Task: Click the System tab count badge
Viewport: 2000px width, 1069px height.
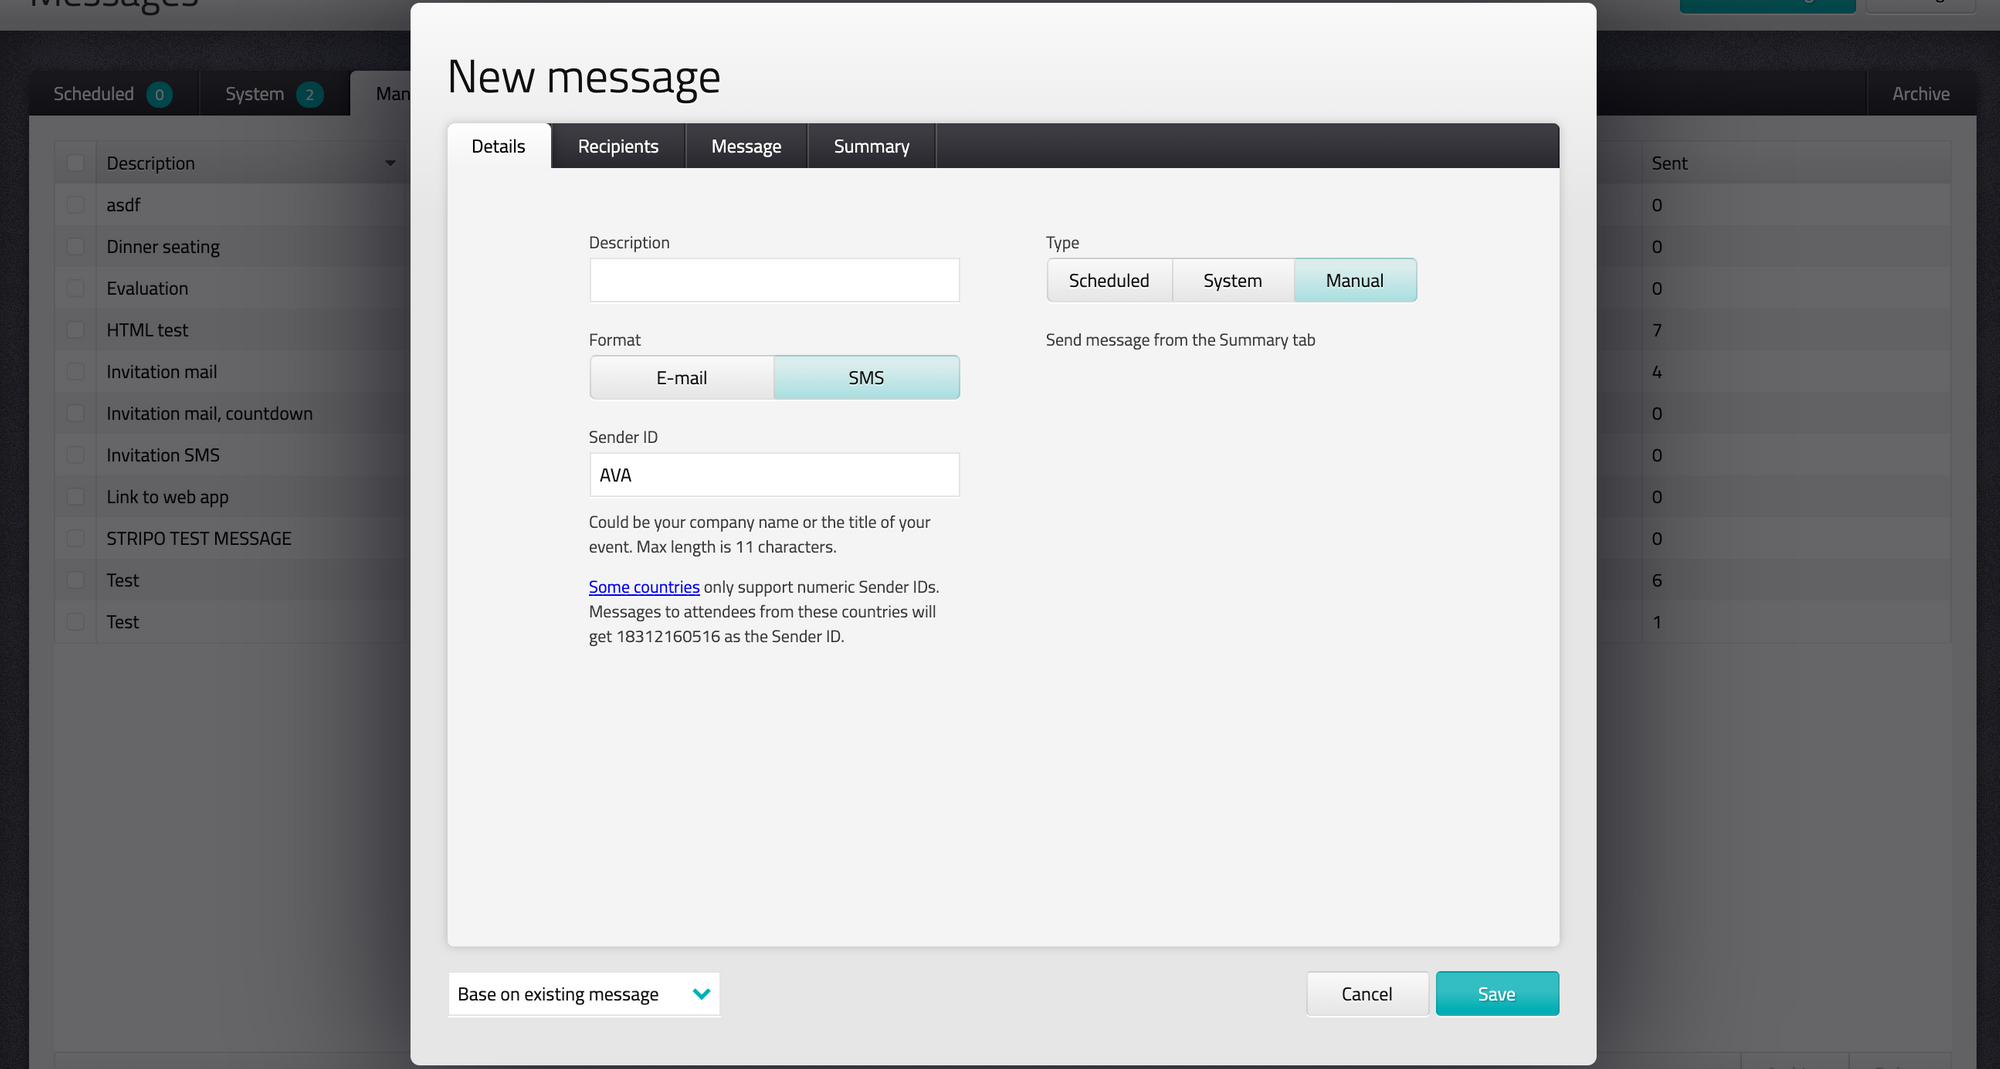Action: 310,94
